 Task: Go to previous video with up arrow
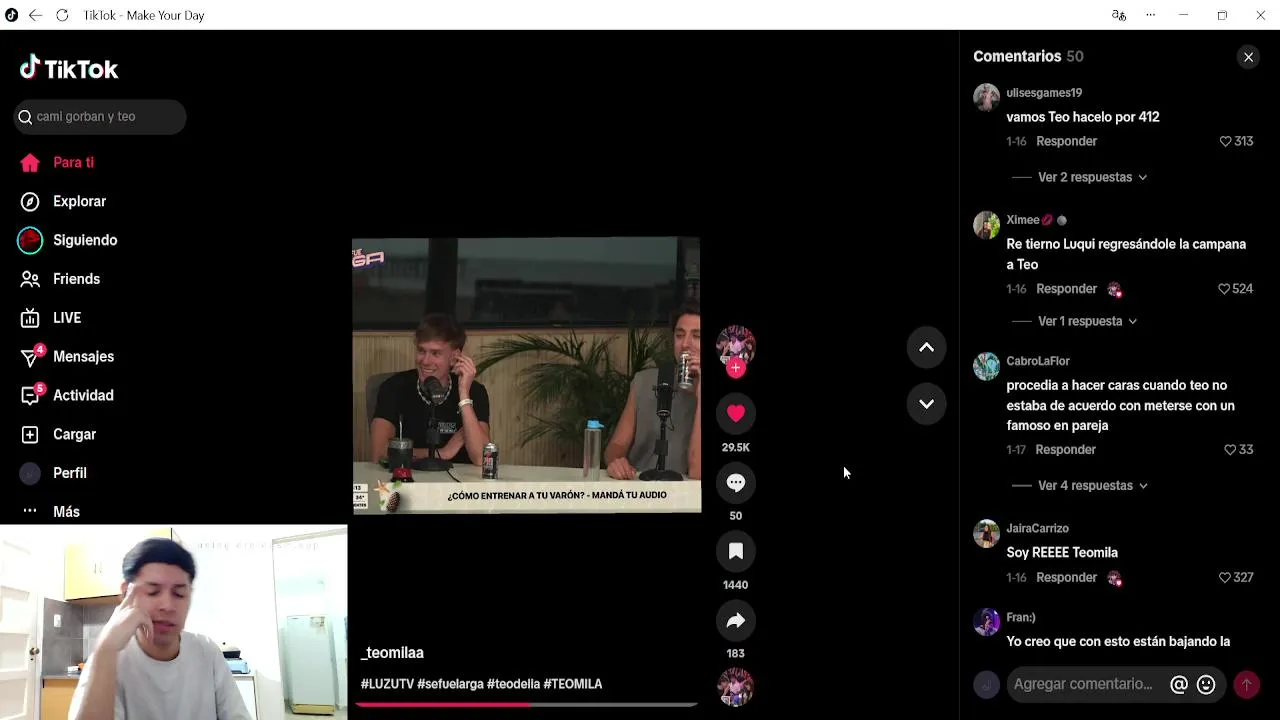(926, 348)
